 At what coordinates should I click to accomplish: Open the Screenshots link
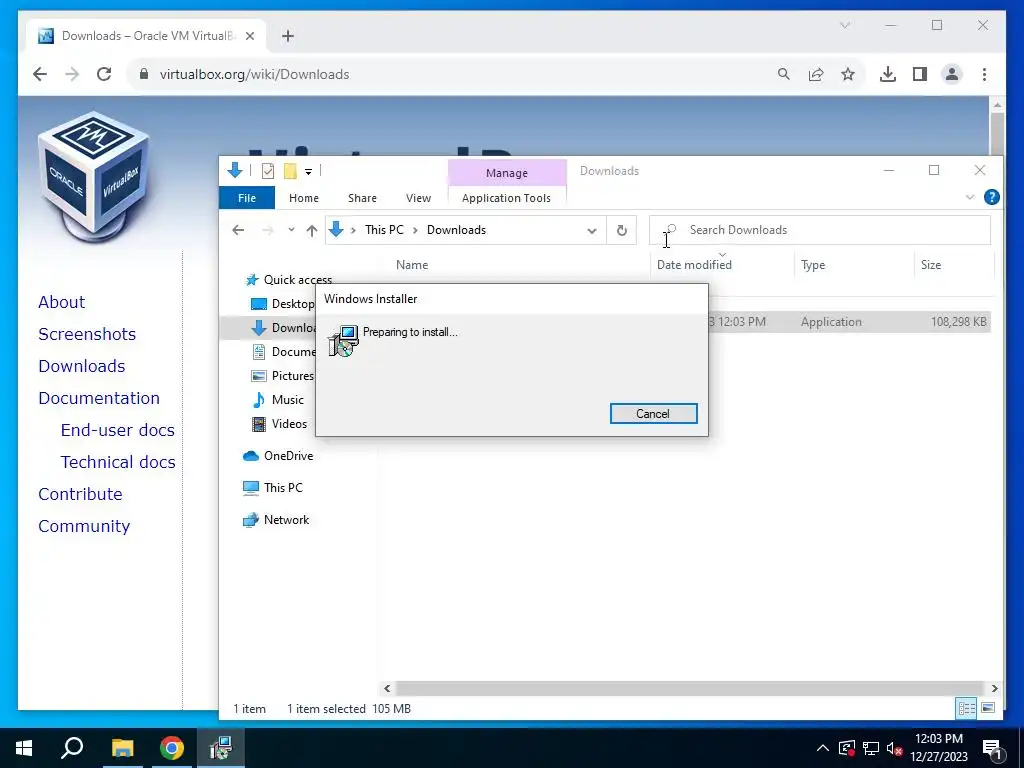[x=87, y=334]
